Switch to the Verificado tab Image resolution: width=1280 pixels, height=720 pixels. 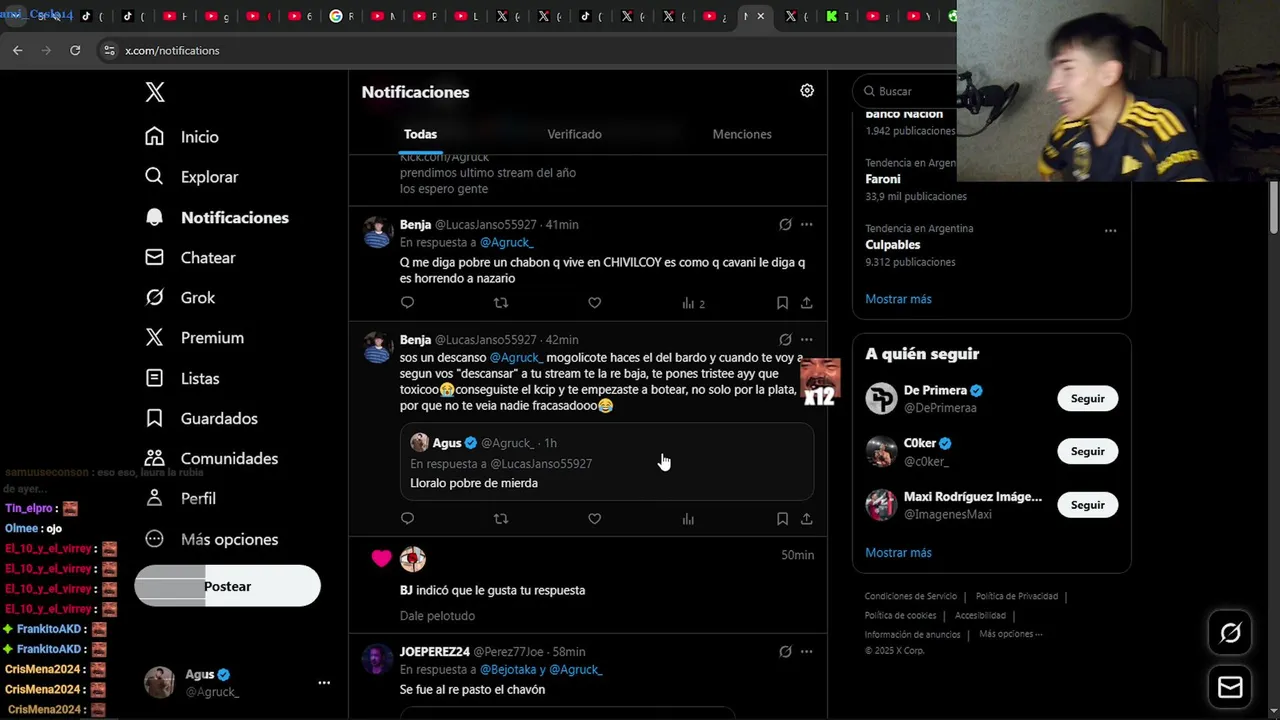574,134
